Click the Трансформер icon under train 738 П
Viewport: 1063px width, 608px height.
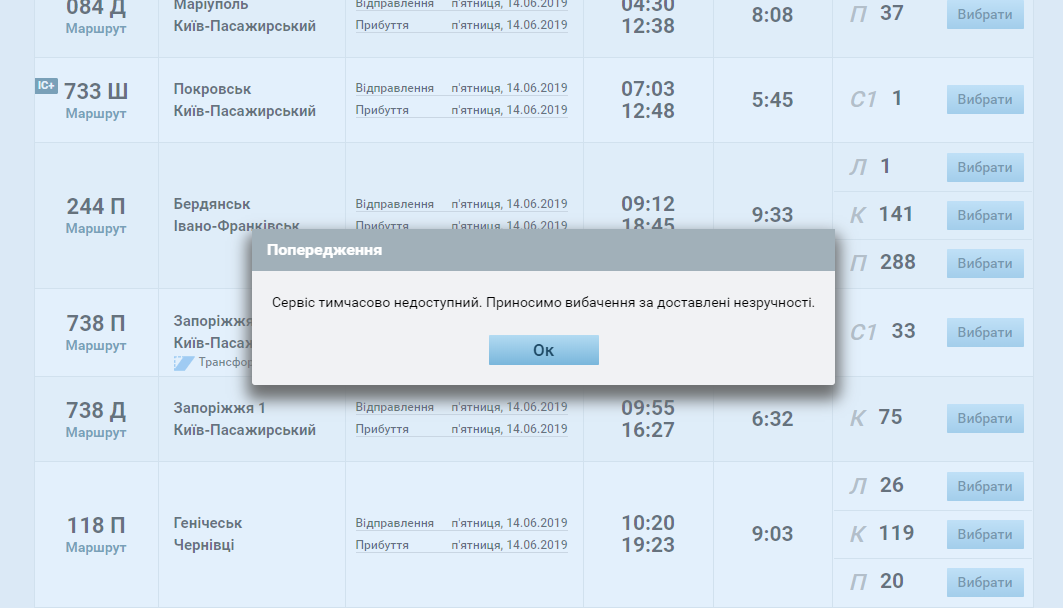tap(184, 363)
